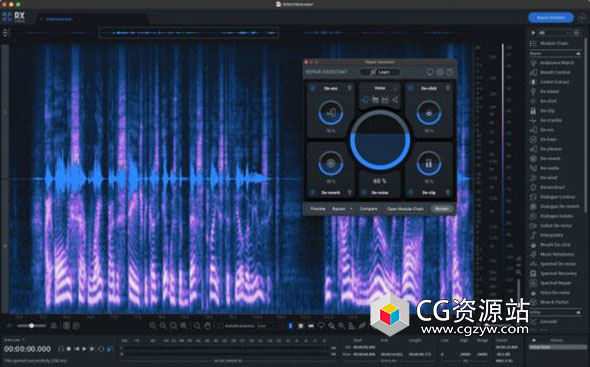
Task: Click the blue Repair Assistant button
Action: click(551, 18)
